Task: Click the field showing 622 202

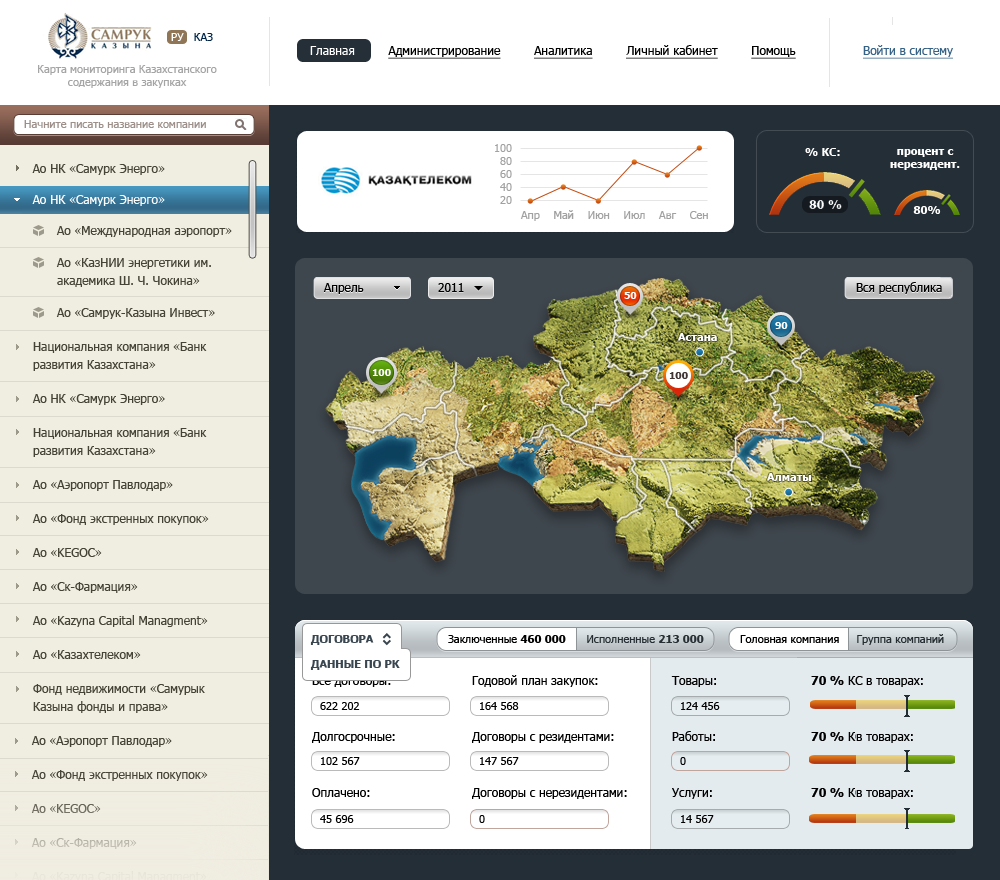Action: coord(380,706)
